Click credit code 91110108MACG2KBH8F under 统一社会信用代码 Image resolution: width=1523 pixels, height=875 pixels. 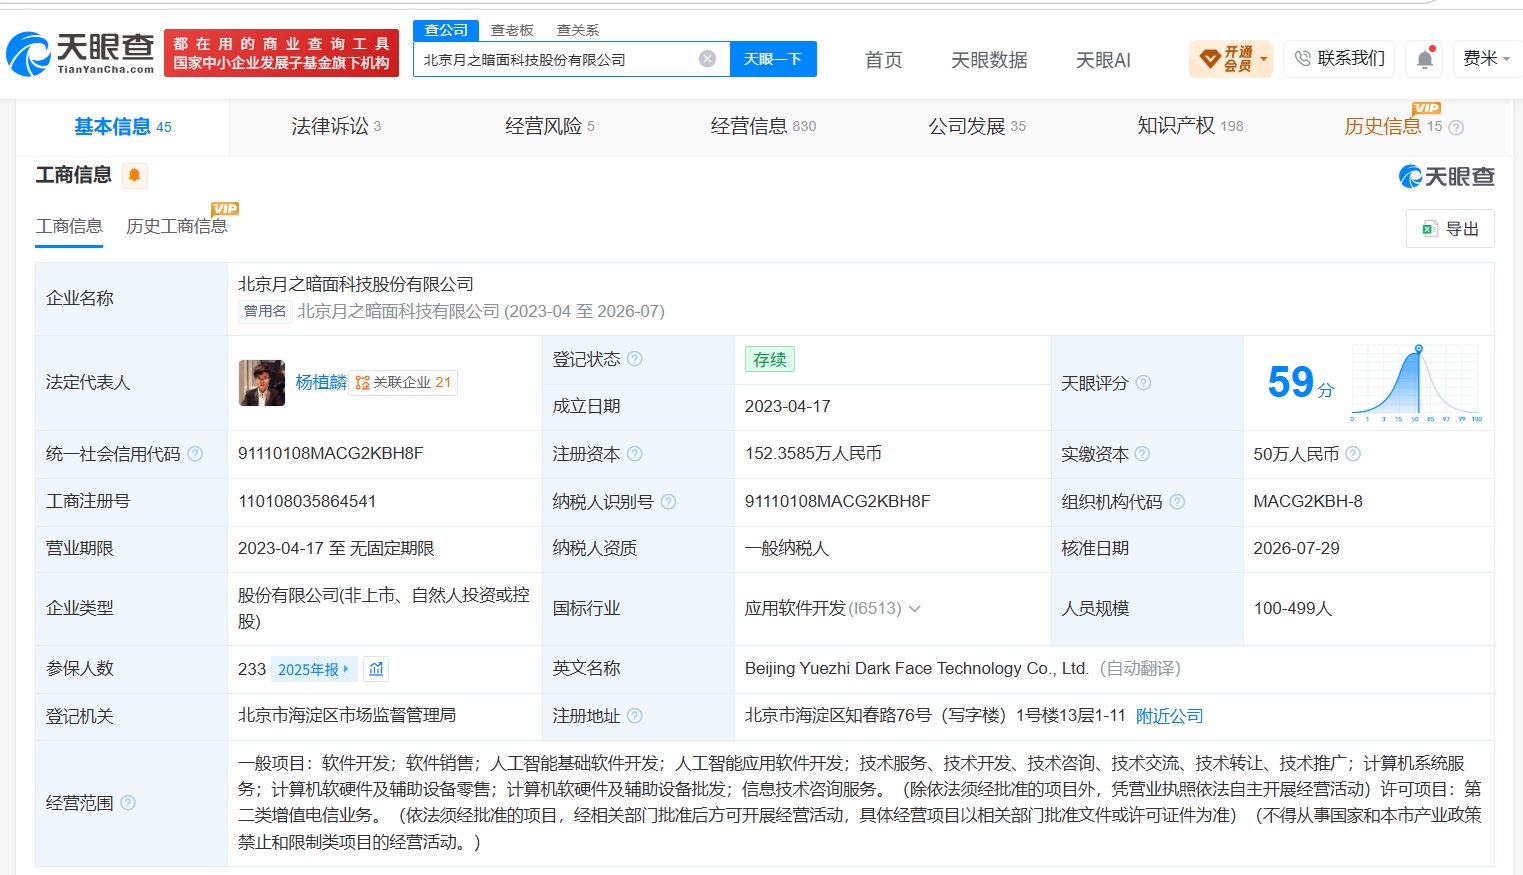[331, 454]
